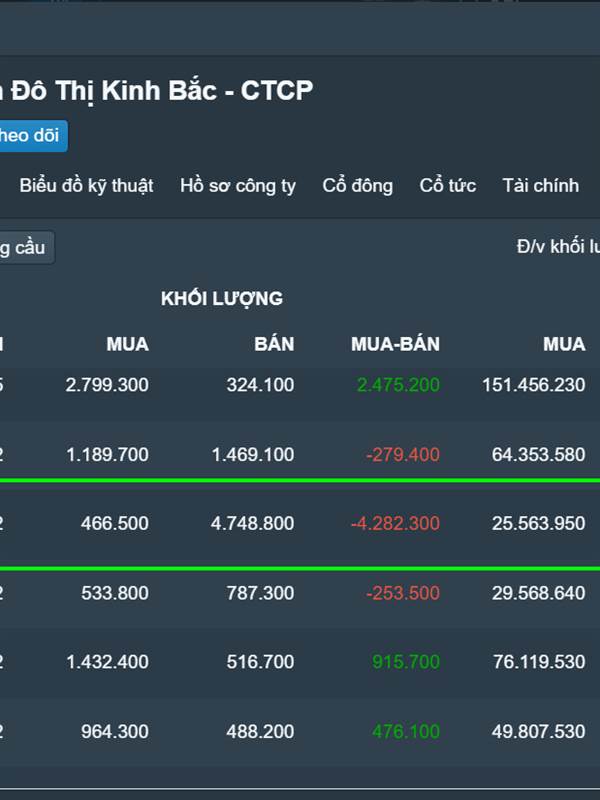Click the MUA header above 151.456.230
The image size is (600, 800).
[564, 344]
